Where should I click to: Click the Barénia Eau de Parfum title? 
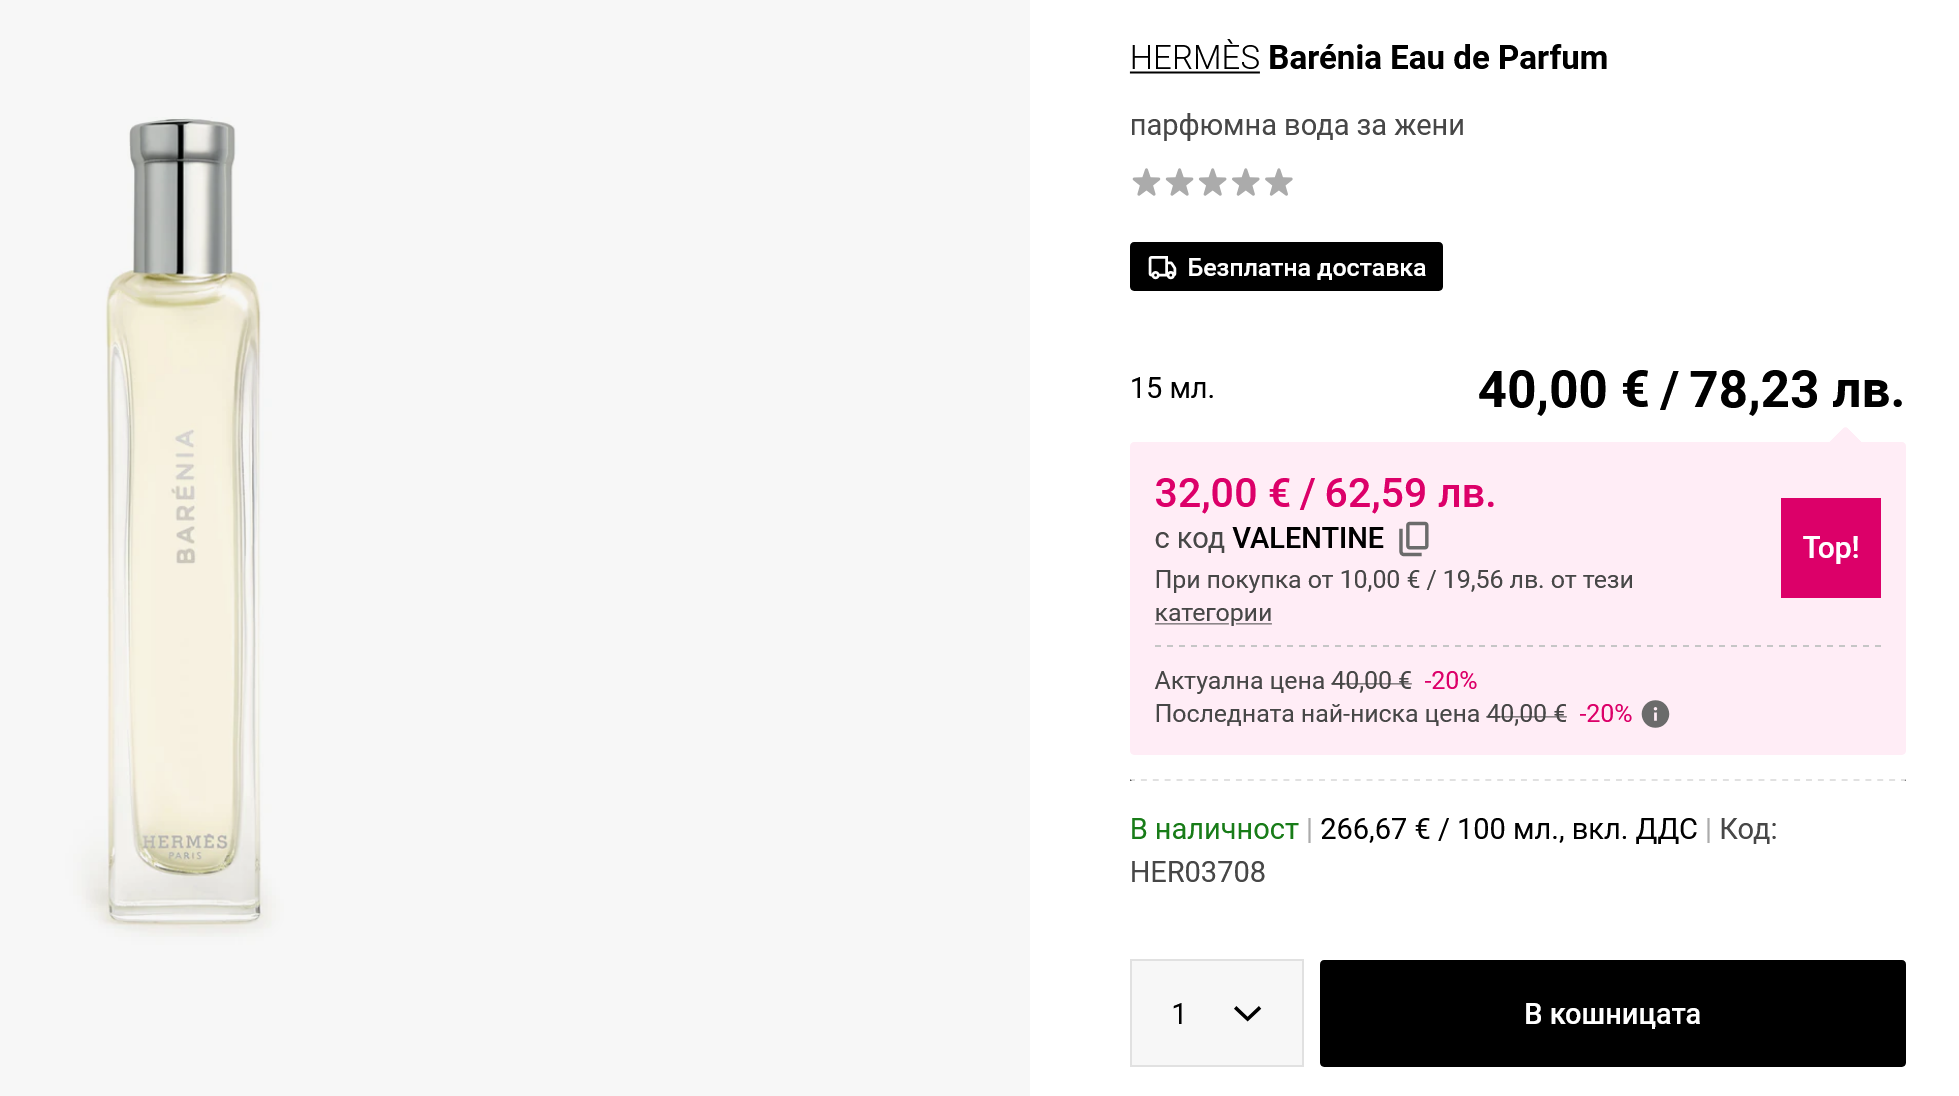pos(1437,58)
